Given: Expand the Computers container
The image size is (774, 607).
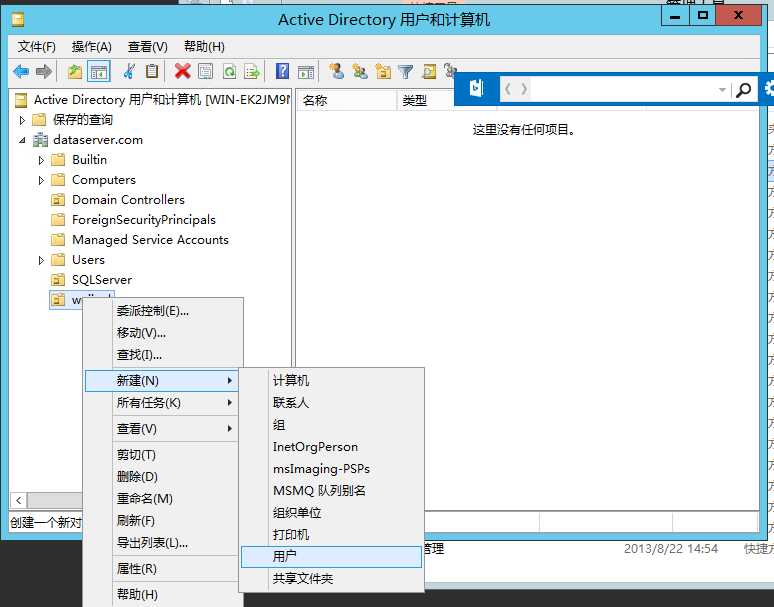Looking at the screenshot, I should [41, 180].
